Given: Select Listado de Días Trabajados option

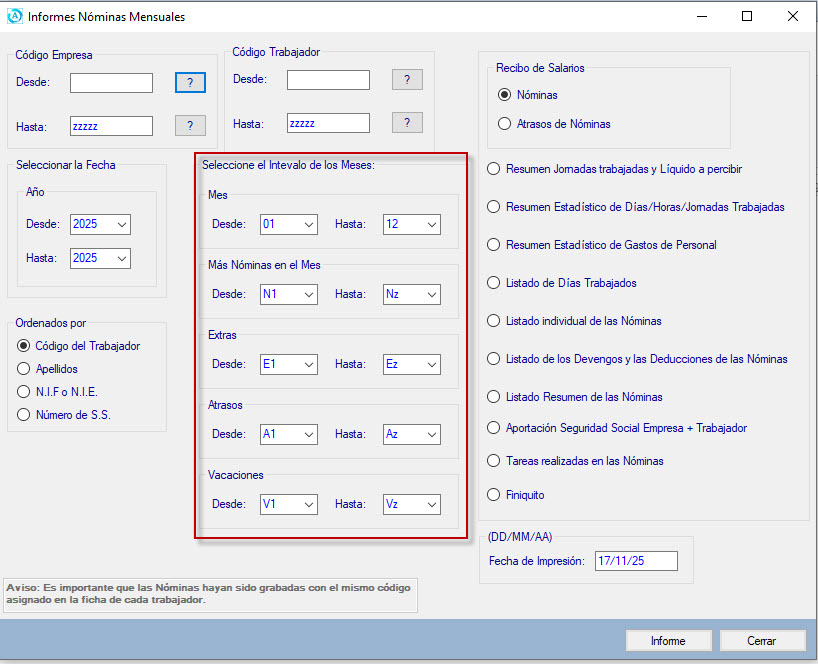Looking at the screenshot, I should pos(493,283).
